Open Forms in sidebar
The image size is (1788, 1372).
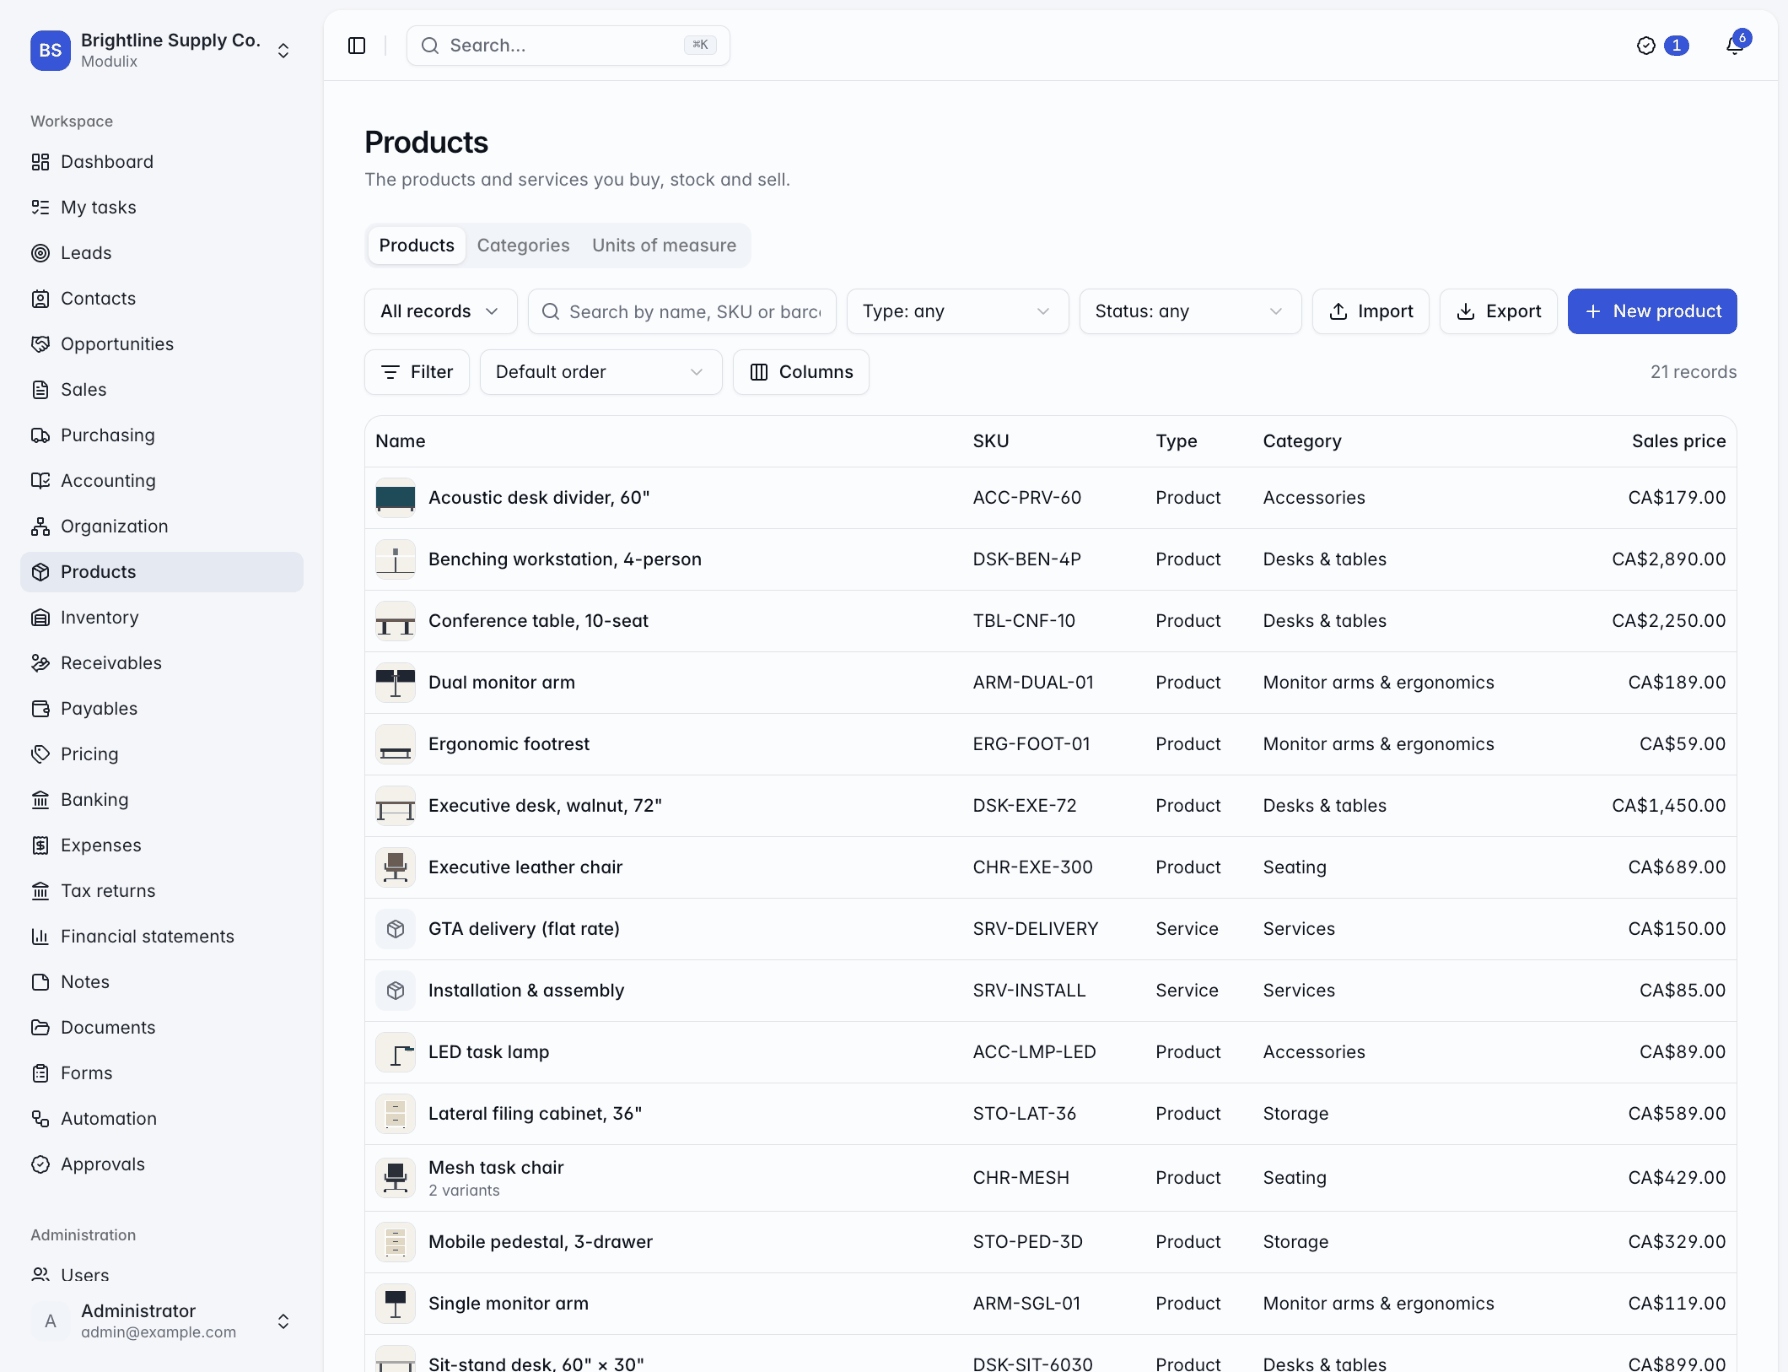point(162,1073)
